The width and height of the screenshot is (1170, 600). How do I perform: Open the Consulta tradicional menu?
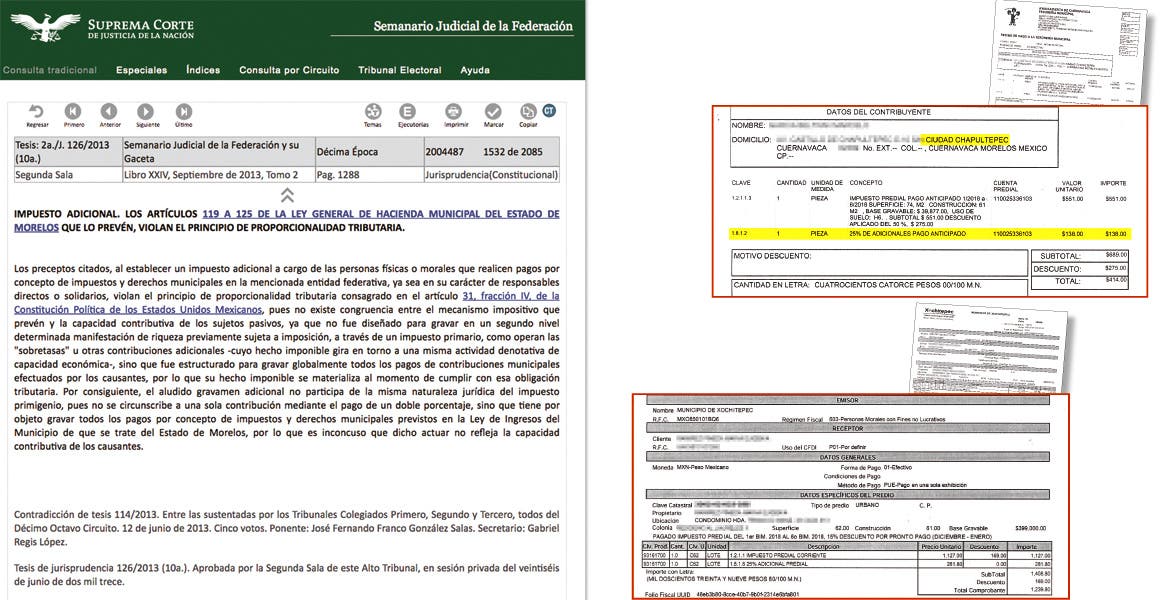[x=49, y=70]
